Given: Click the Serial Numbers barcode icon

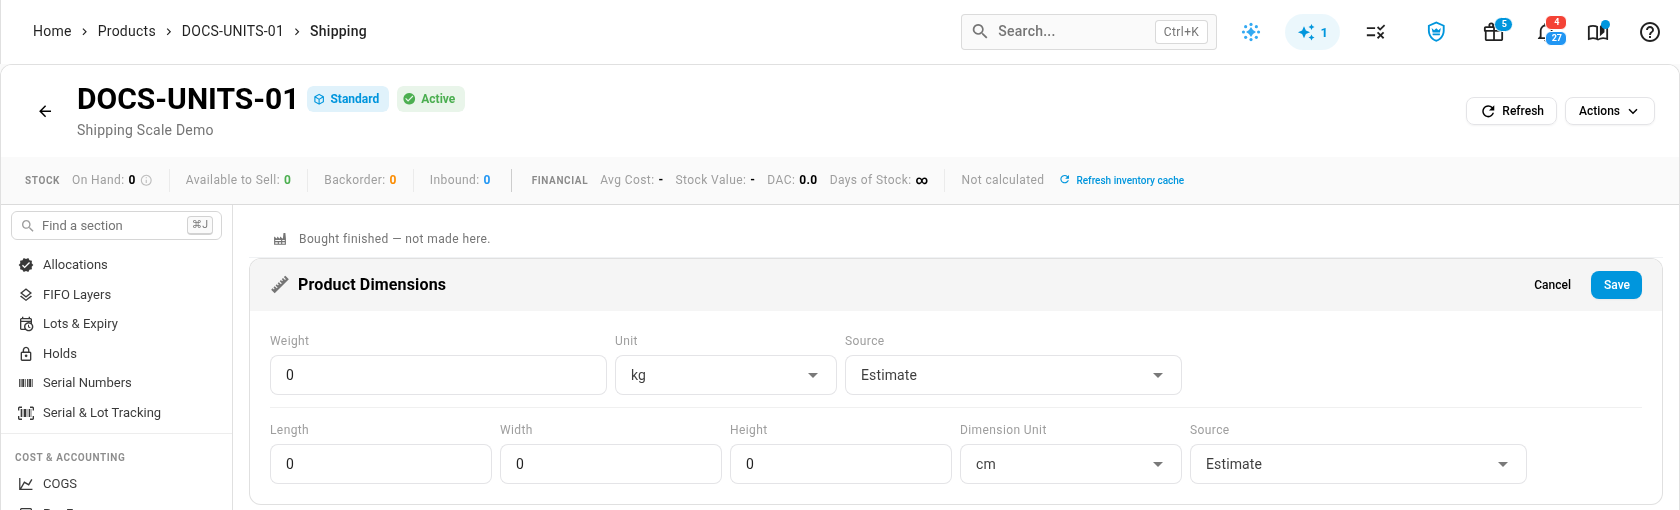Looking at the screenshot, I should (26, 383).
